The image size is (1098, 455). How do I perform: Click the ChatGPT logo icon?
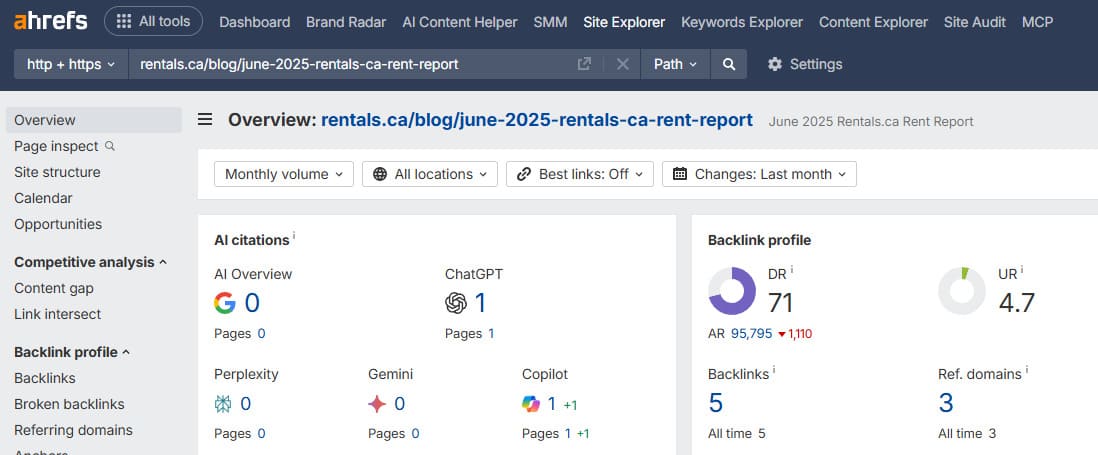pos(456,303)
